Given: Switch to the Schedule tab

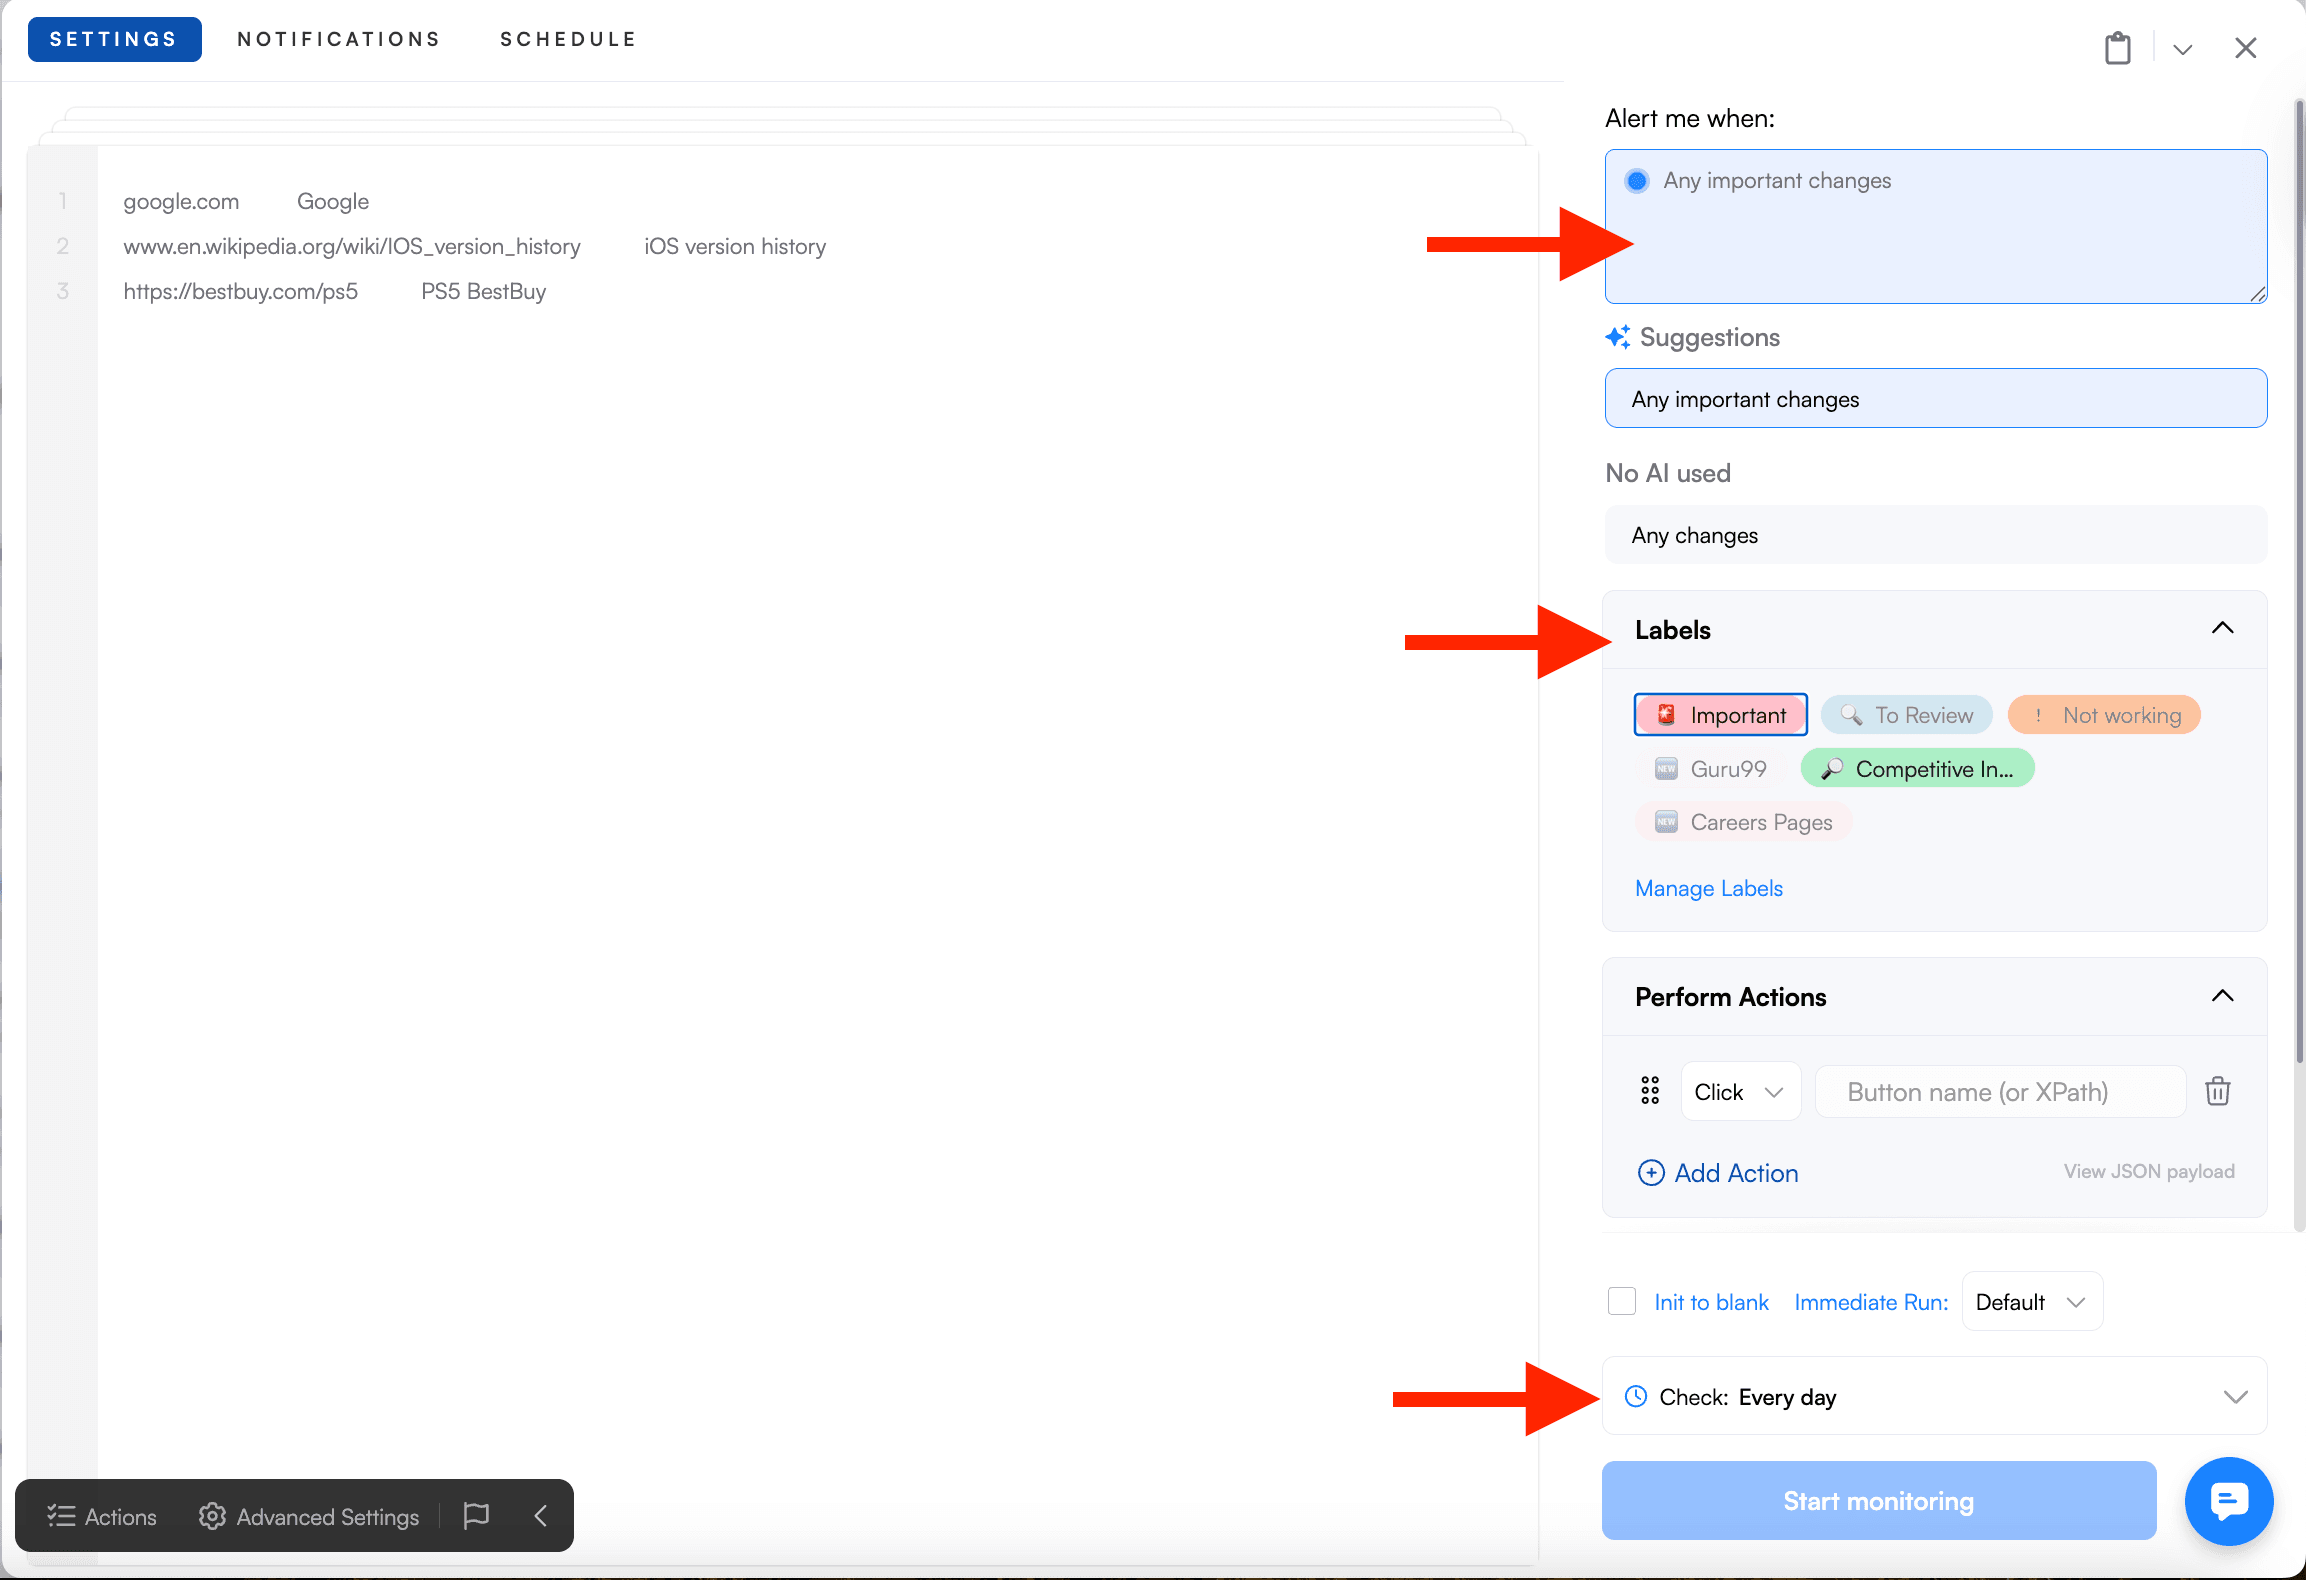Looking at the screenshot, I should click(568, 39).
